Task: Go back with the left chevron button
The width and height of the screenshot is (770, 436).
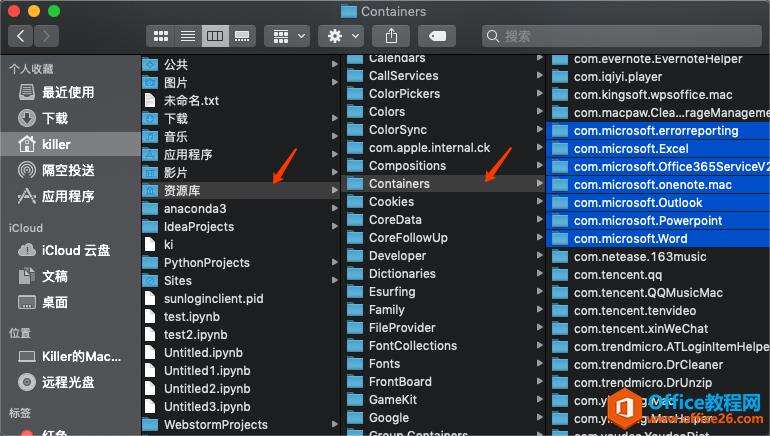Action: [x=21, y=36]
